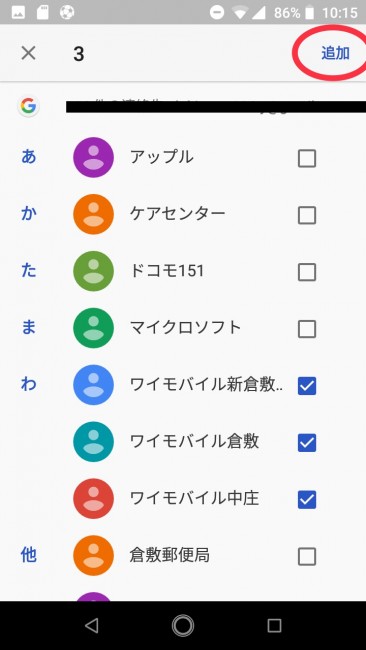This screenshot has height=650, width=366.
Task: Tap the green avatar for ドコモ151
Action: (x=93, y=271)
